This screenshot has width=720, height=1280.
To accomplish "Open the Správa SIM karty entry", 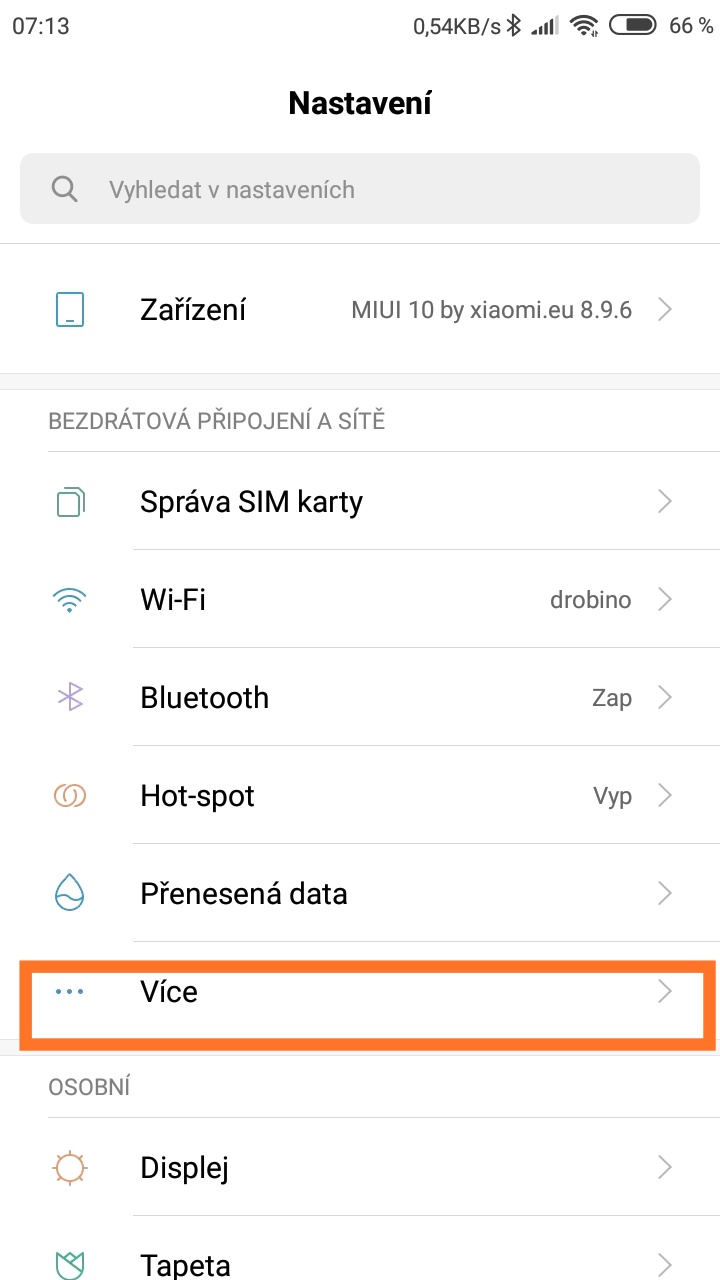I will coord(251,501).
